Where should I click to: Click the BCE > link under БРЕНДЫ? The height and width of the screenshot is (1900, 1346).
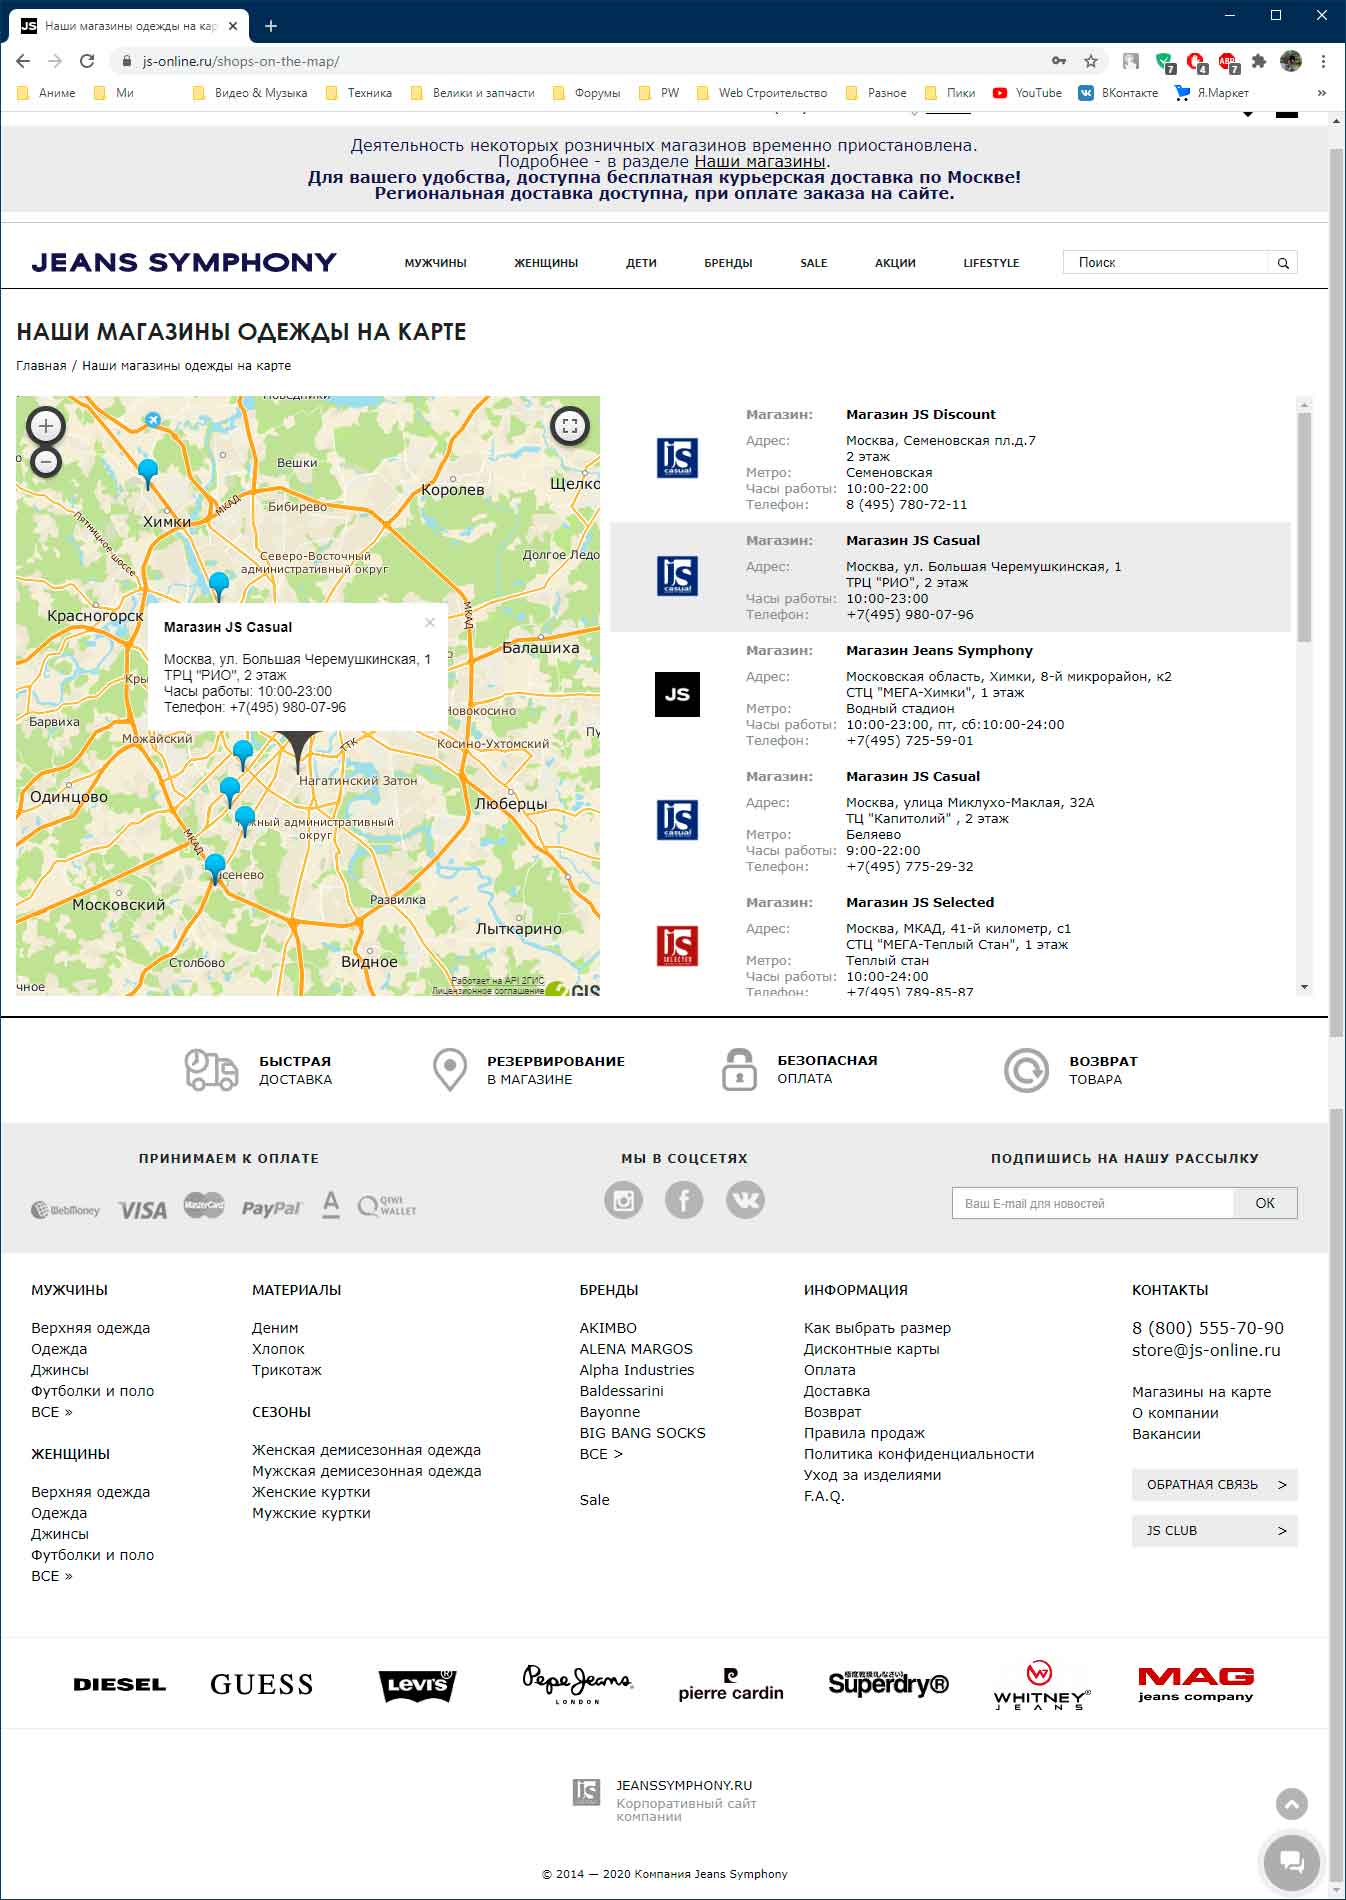click(601, 1454)
